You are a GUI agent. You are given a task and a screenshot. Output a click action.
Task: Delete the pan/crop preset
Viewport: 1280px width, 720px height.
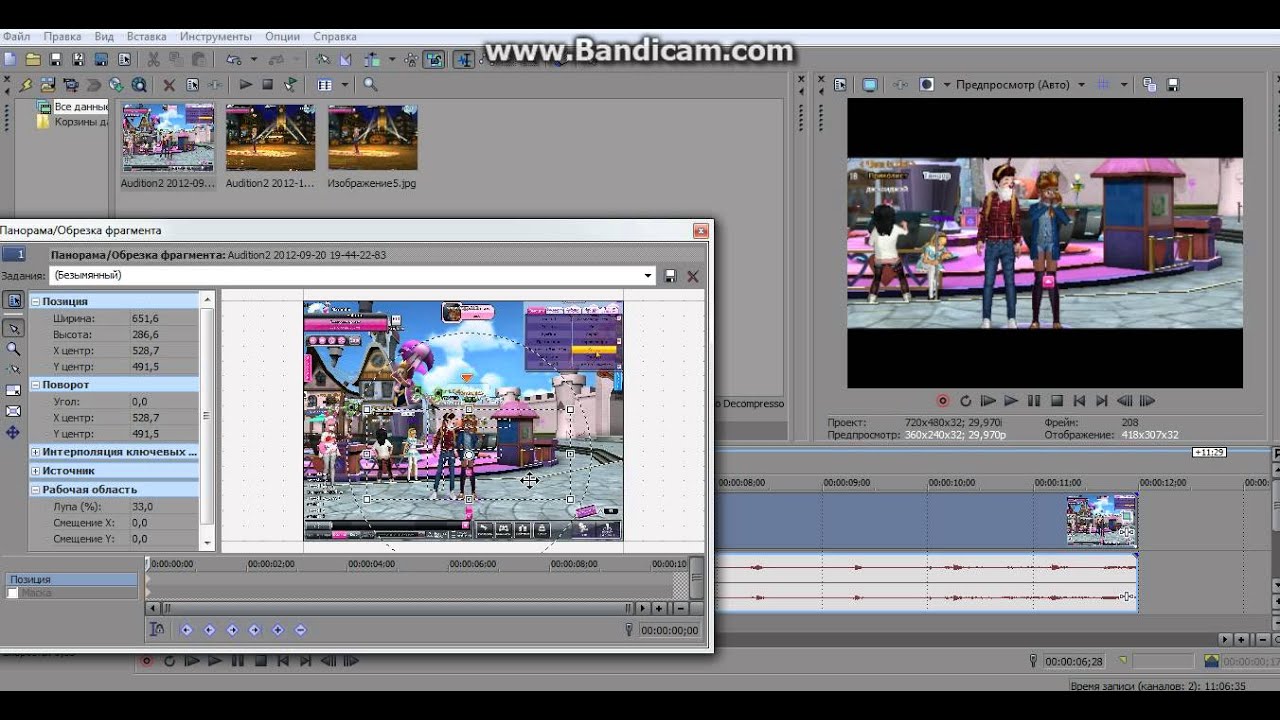click(692, 276)
